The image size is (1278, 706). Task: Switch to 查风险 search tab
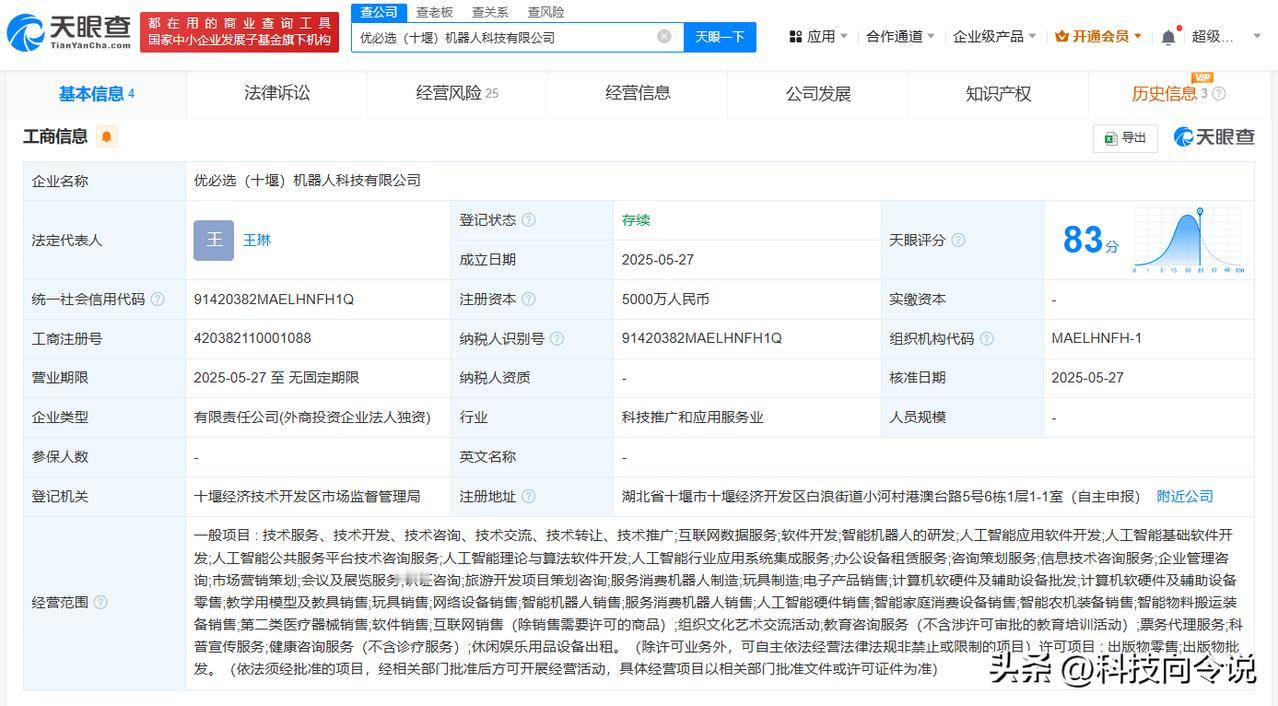coord(546,12)
